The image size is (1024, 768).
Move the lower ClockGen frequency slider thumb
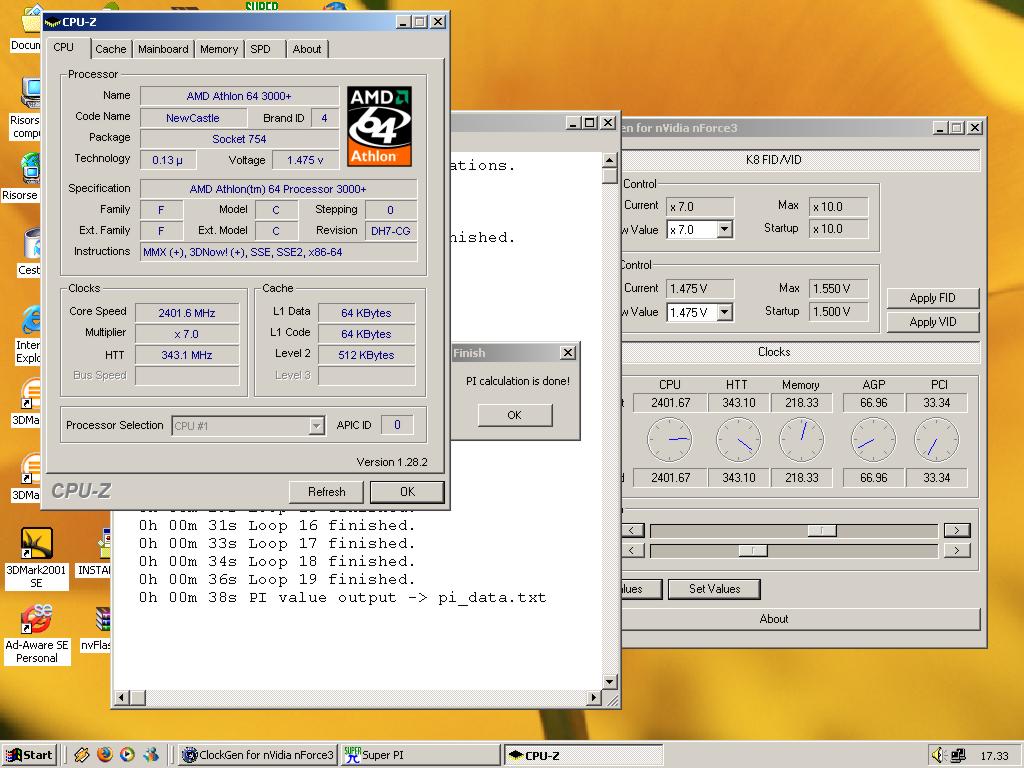click(753, 551)
